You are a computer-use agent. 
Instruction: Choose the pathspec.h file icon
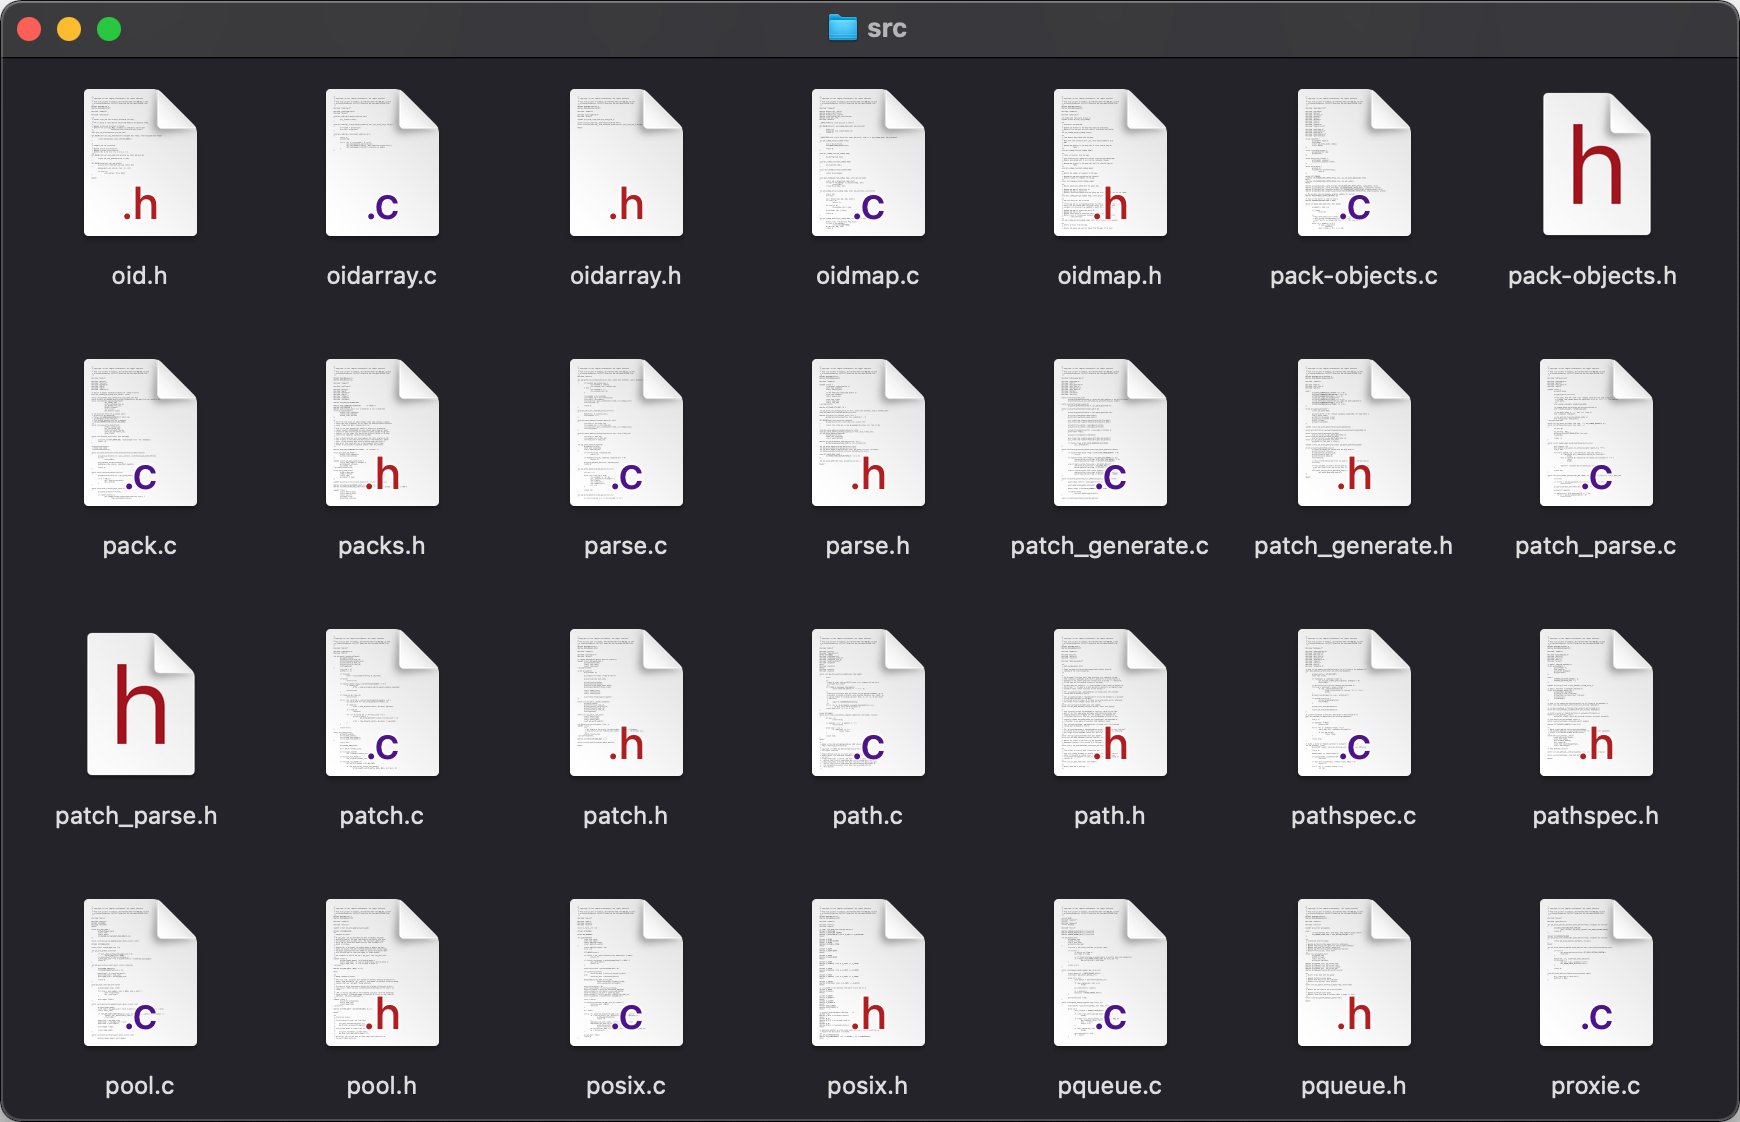click(x=1596, y=703)
